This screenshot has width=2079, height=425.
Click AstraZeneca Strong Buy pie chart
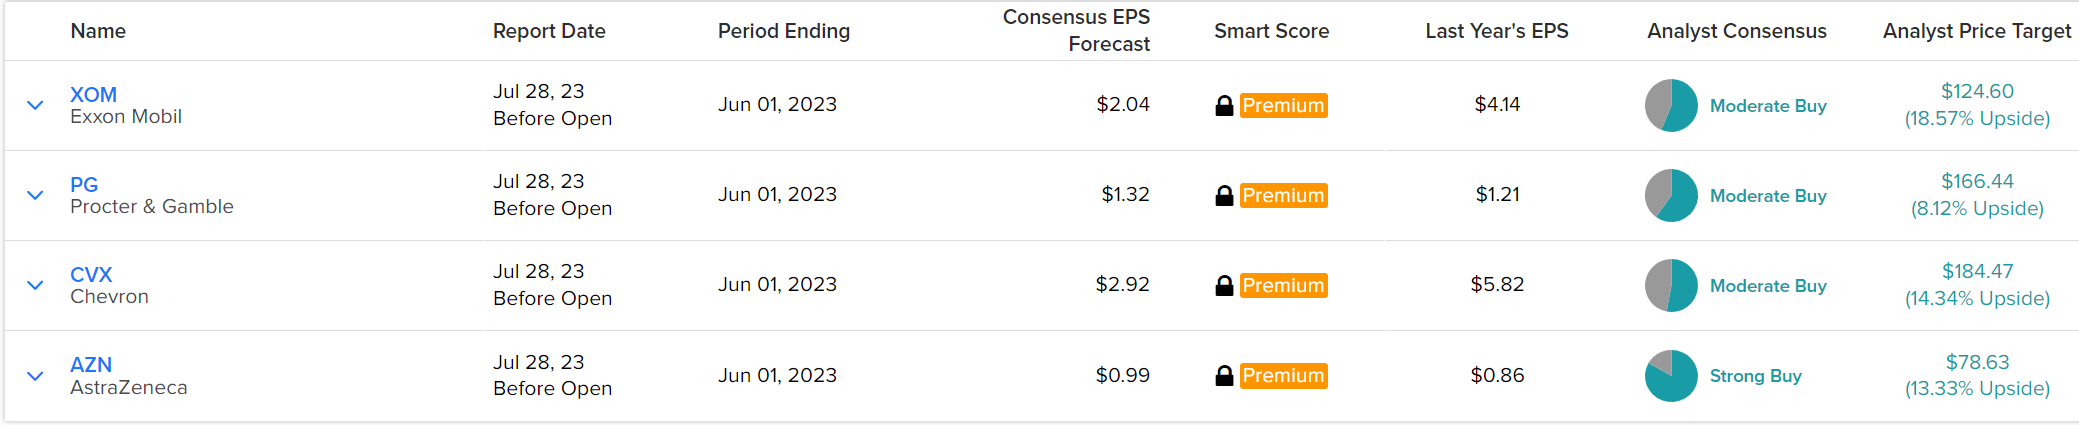tap(1671, 375)
